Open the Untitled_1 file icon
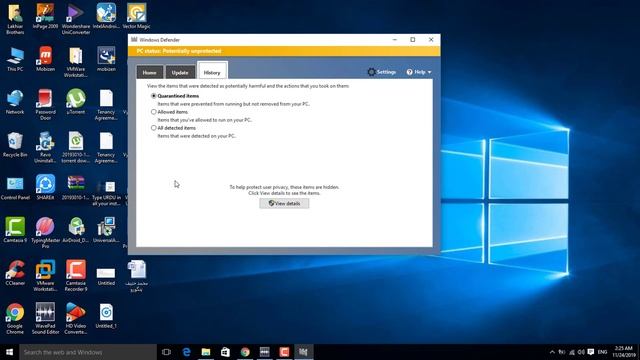The height and width of the screenshot is (360, 640). pyautogui.click(x=106, y=316)
